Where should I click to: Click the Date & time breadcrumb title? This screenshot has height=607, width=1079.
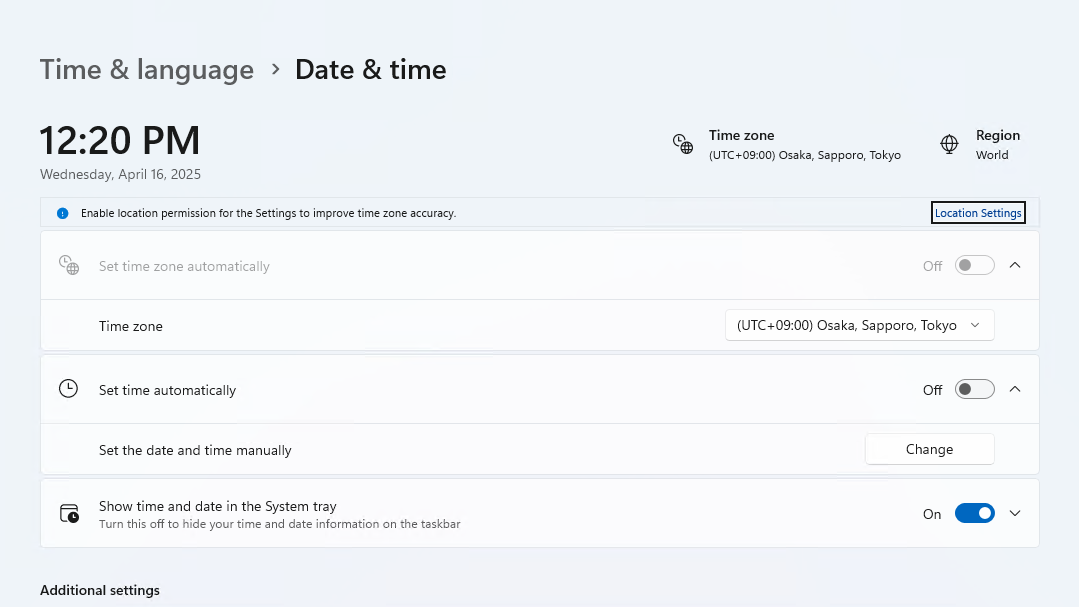[x=370, y=70]
